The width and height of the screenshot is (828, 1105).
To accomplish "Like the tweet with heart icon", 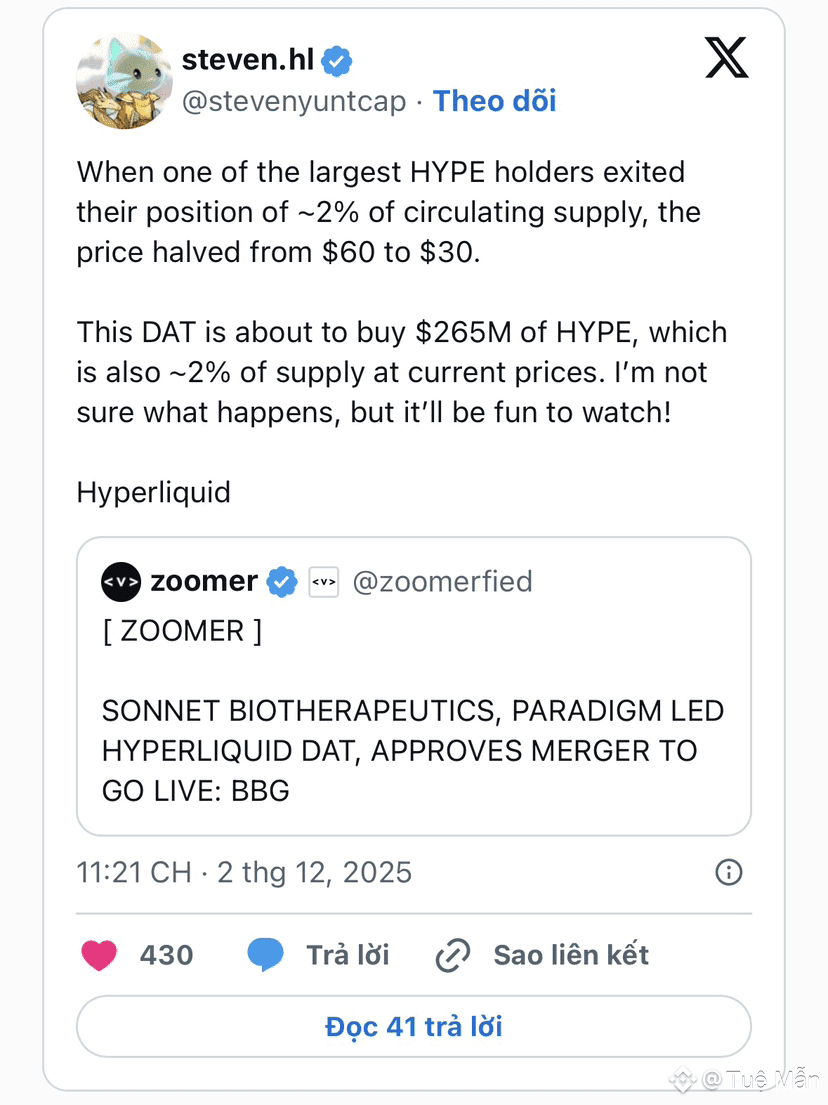I will 99,955.
